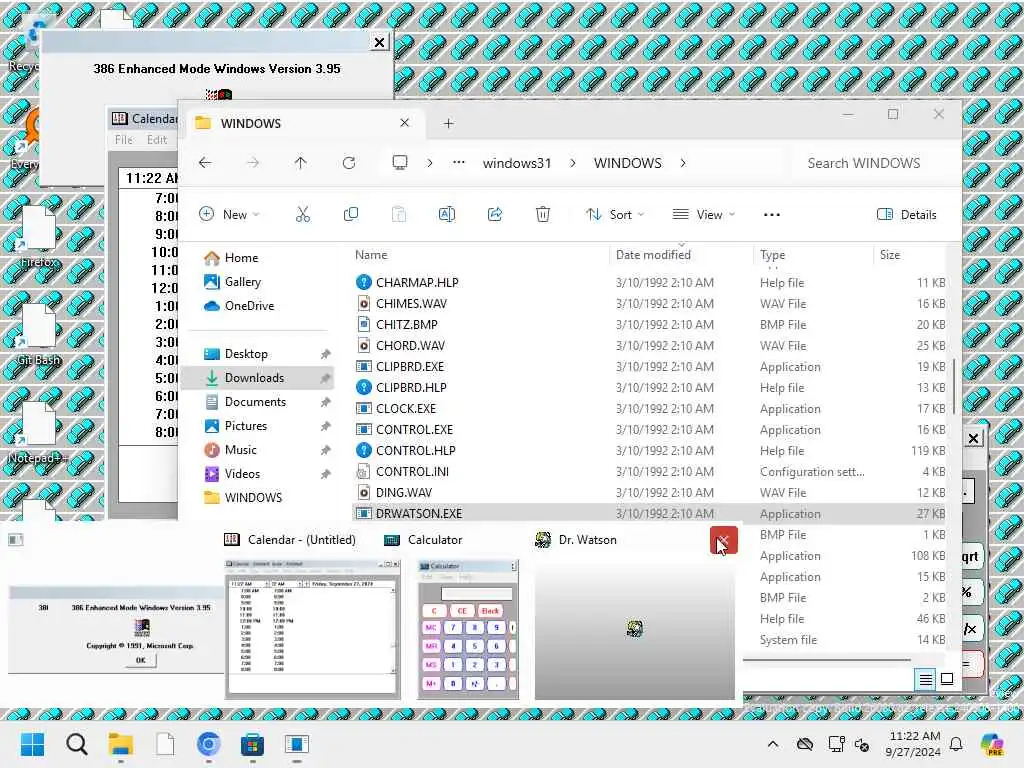This screenshot has height=768, width=1024.
Task: Click the Calculator thumbnail preview
Action: (x=468, y=630)
